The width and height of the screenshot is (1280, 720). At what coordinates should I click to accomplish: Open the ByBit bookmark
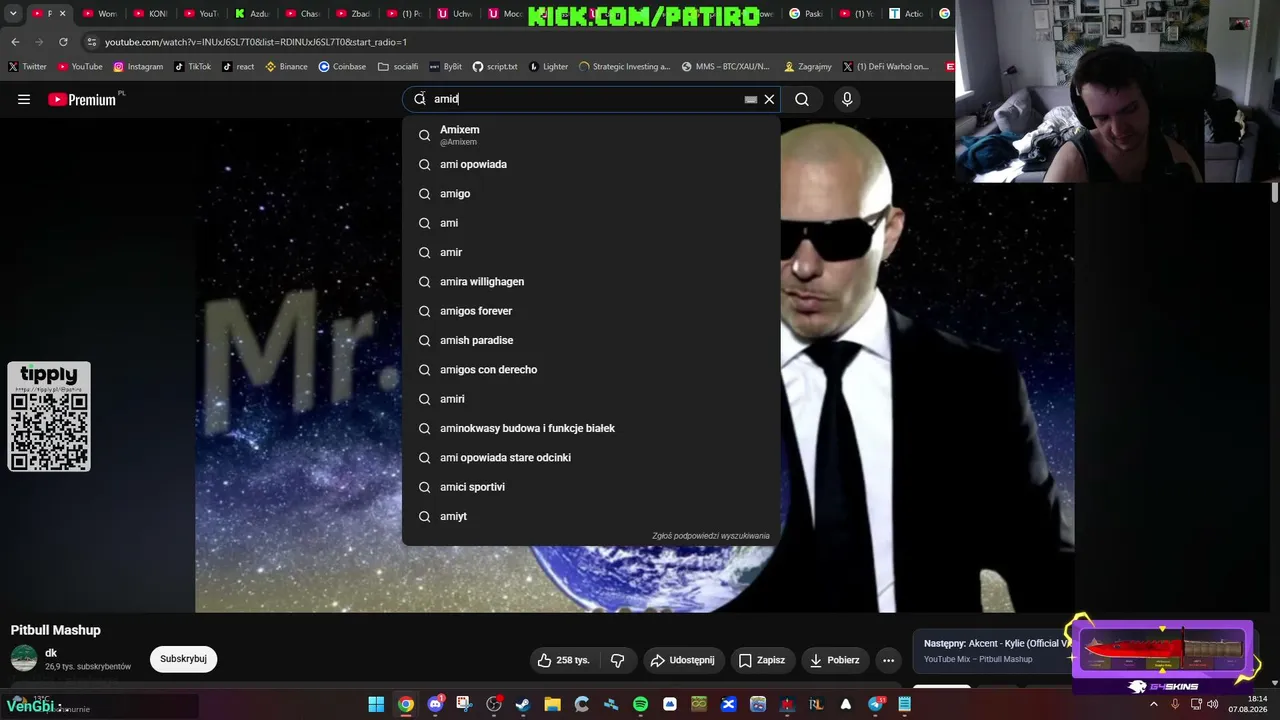point(445,67)
